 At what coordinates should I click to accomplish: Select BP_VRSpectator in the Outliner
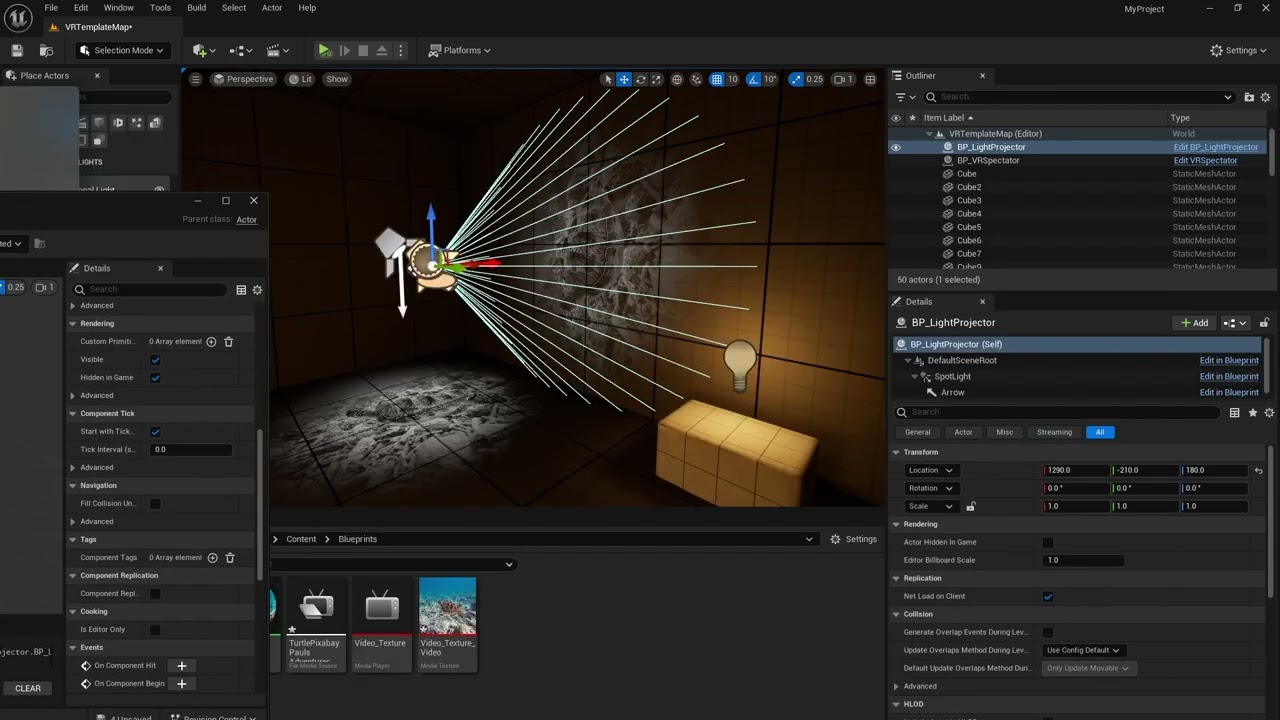coord(988,160)
